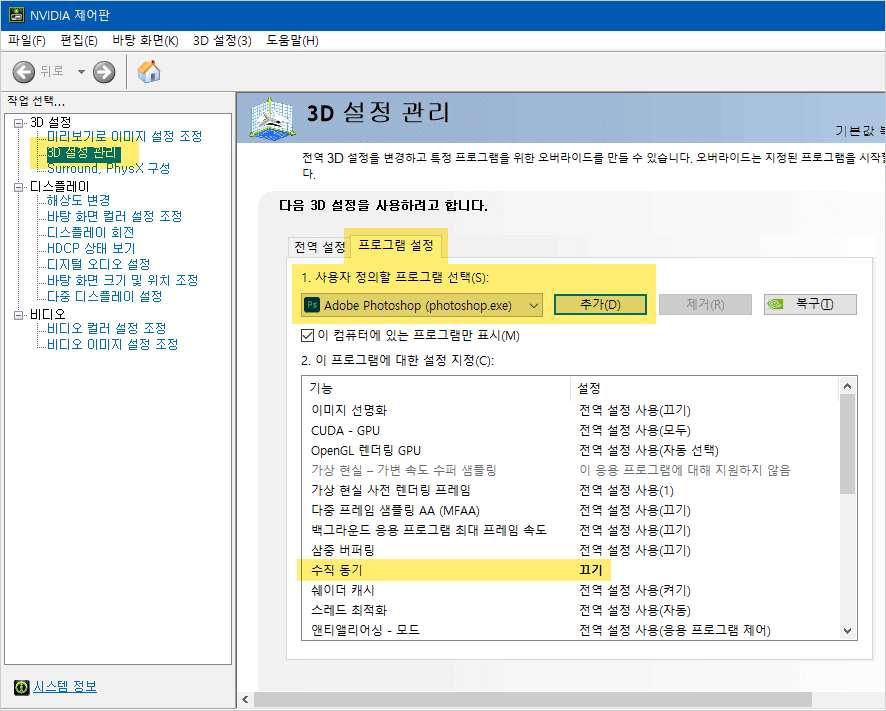Open 비디오 이미지 설정 조정 page
This screenshot has width=886, height=711.
pos(112,344)
